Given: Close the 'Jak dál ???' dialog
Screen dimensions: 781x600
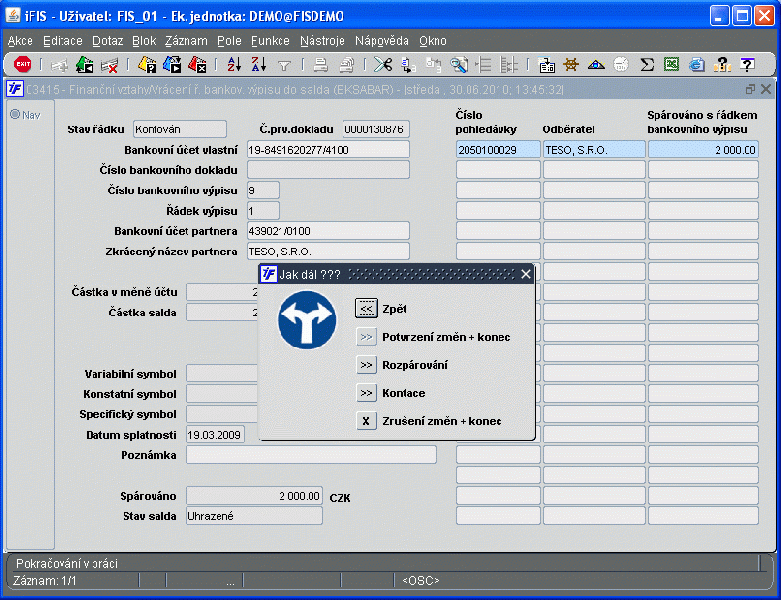Looking at the screenshot, I should (526, 274).
